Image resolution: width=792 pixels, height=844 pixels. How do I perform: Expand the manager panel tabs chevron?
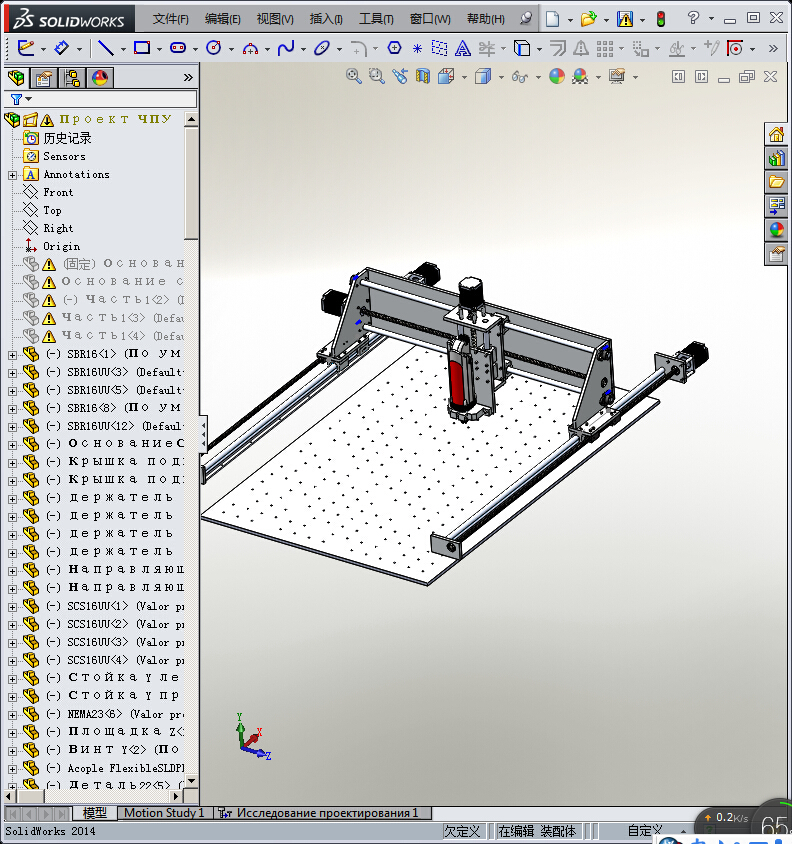click(x=188, y=78)
